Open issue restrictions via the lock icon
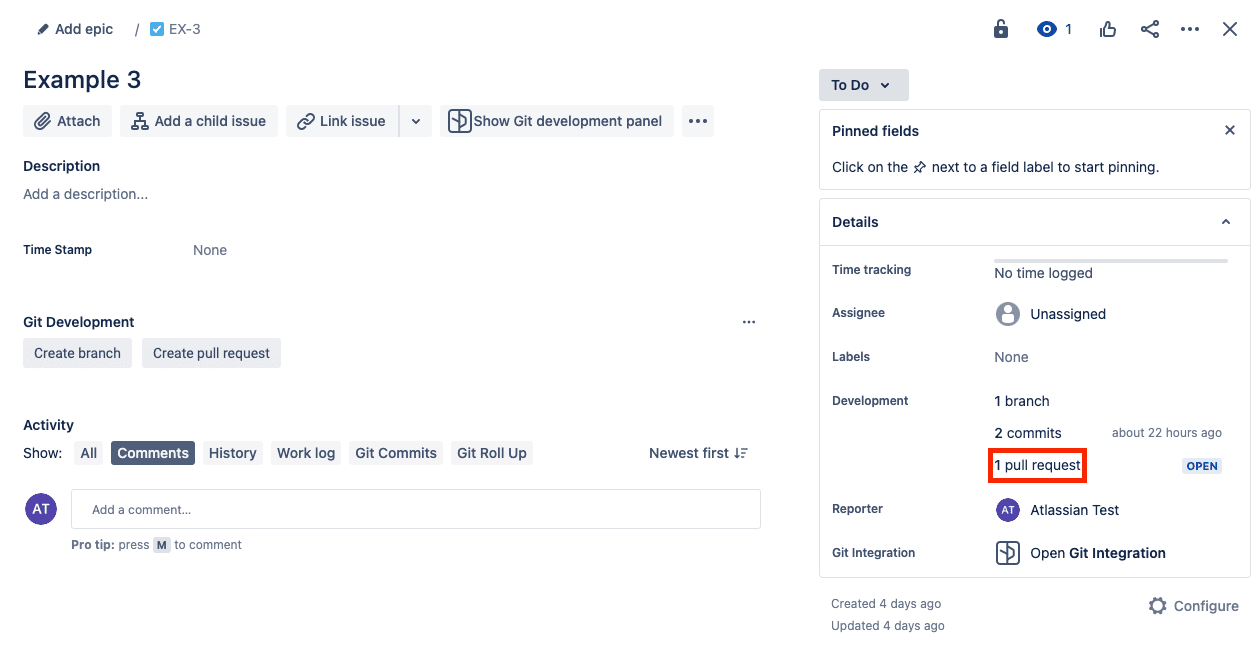 [x=1000, y=29]
